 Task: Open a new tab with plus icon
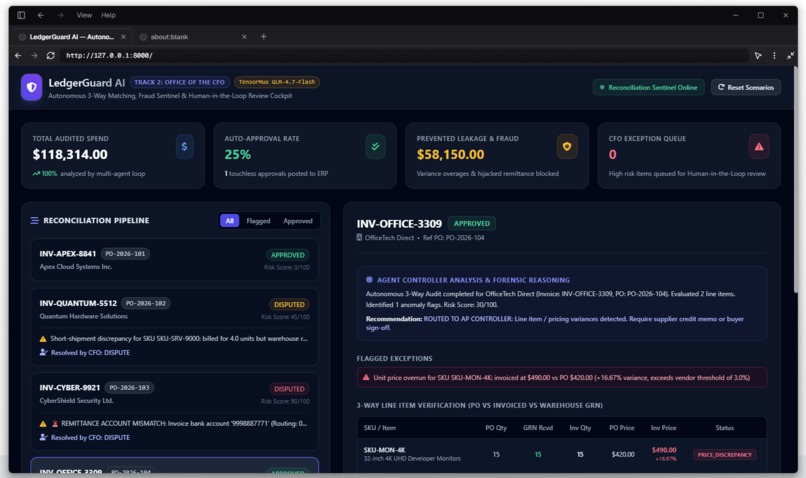[x=264, y=36]
